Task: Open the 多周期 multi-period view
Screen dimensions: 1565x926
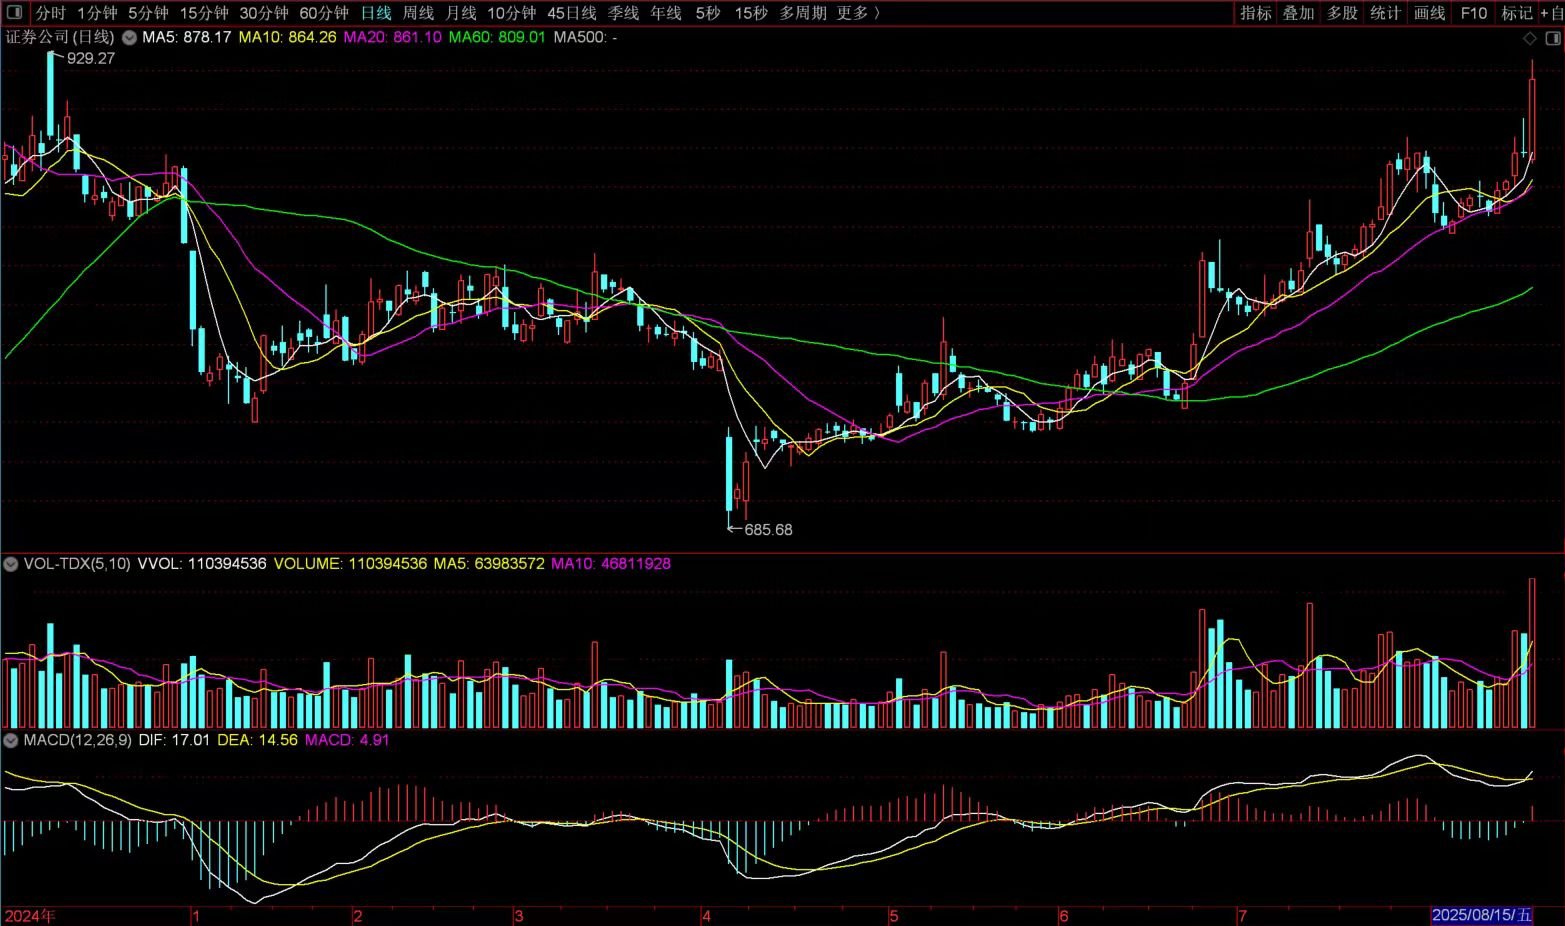Action: (x=802, y=13)
